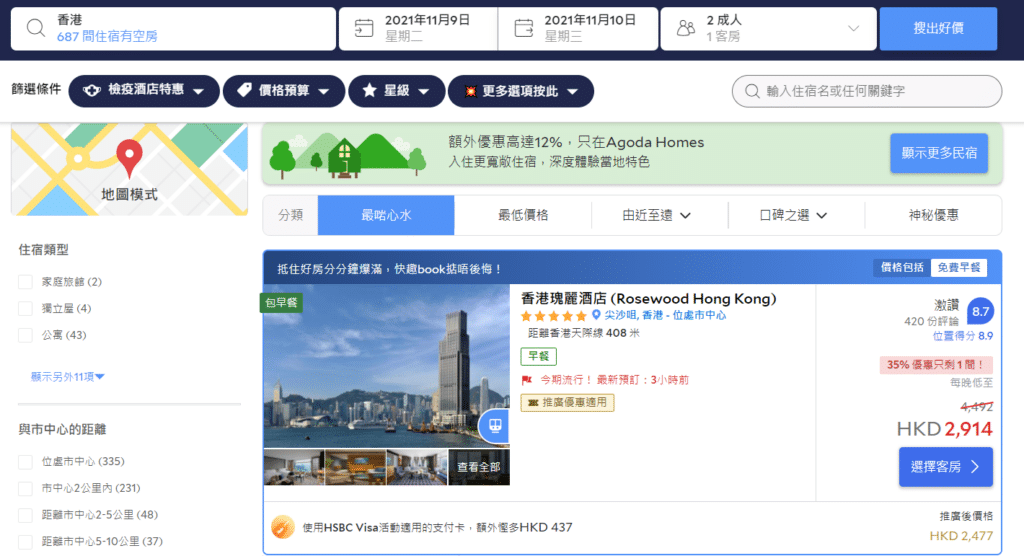1024x556 pixels.
Task: Open the 地圖模式 map view
Action: click(x=129, y=169)
